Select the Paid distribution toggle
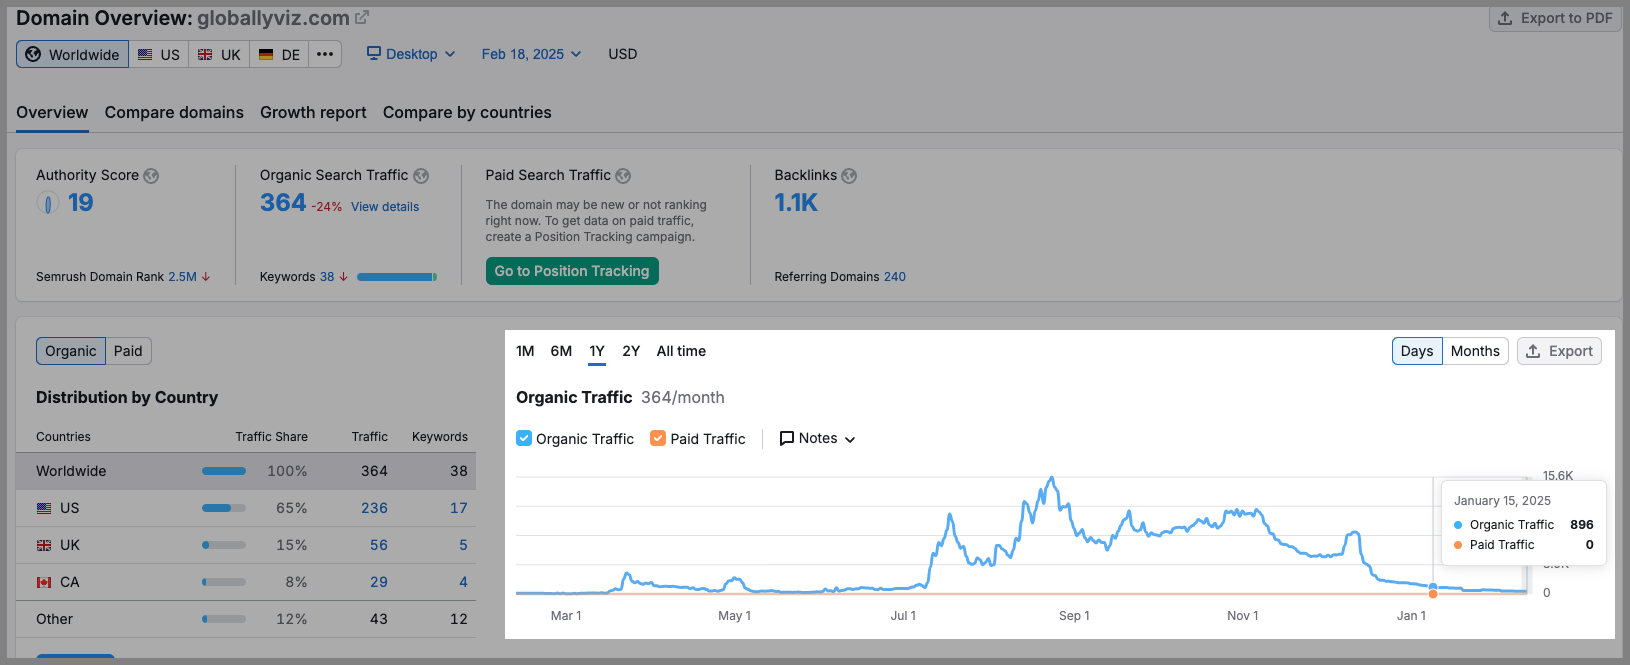Screen dimensions: 1630x665 (128, 351)
